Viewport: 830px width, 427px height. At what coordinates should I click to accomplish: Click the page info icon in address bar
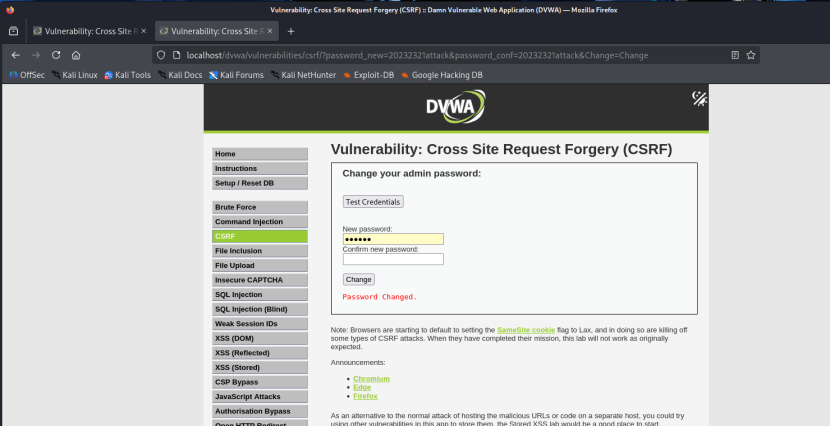177,55
